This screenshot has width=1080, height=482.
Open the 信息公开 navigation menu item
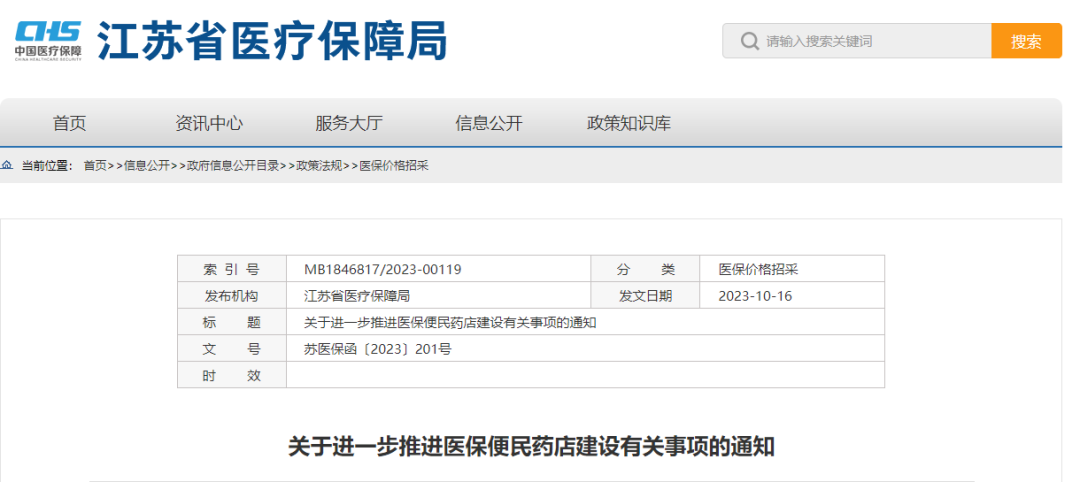[488, 124]
